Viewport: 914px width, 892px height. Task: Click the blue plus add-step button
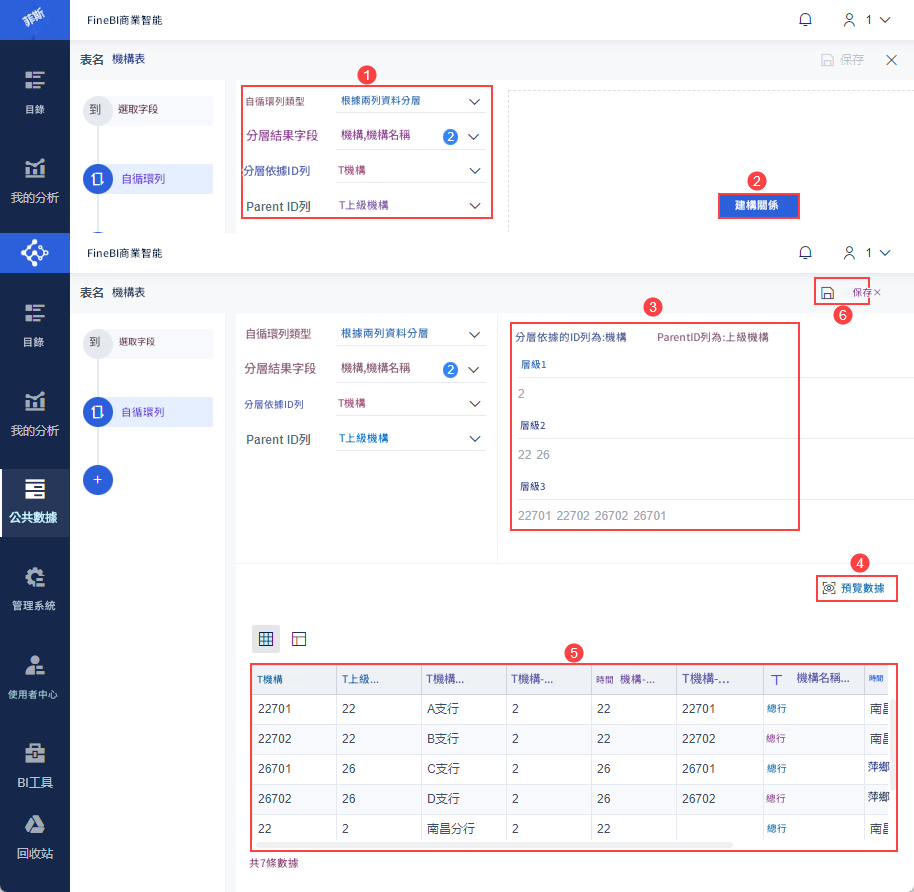97,480
